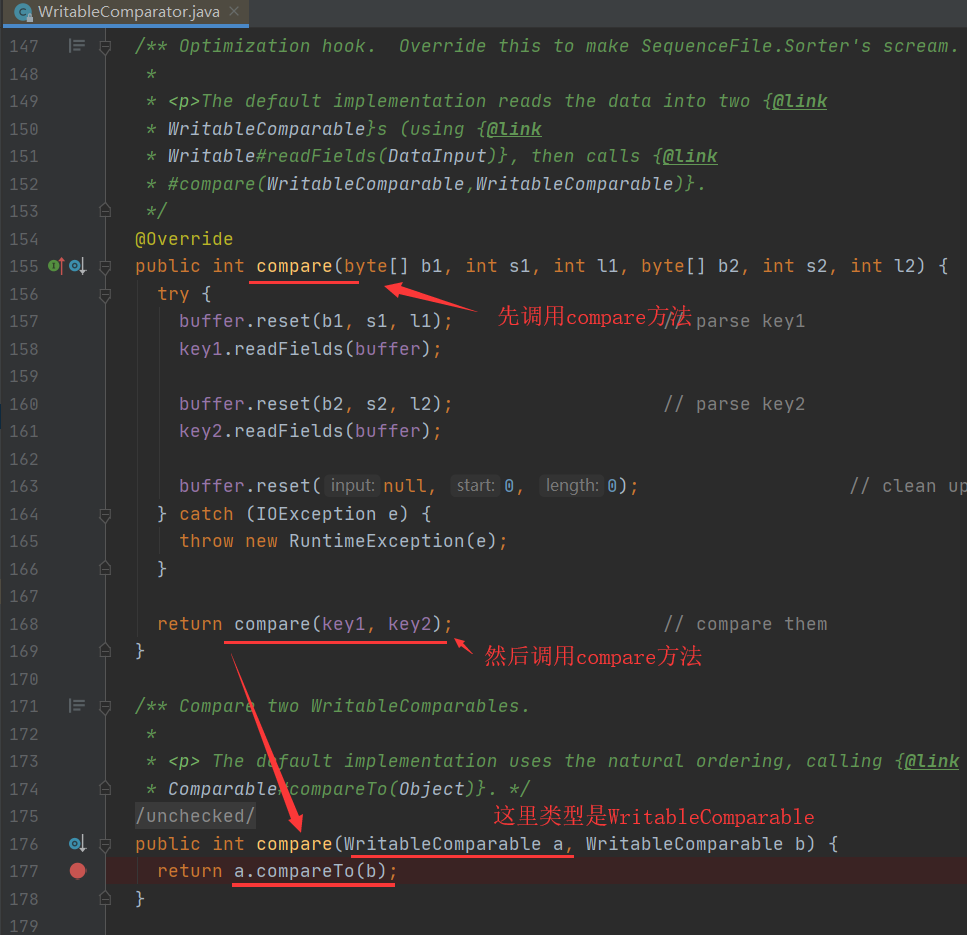Click the @Override annotation on line 154

(x=184, y=239)
